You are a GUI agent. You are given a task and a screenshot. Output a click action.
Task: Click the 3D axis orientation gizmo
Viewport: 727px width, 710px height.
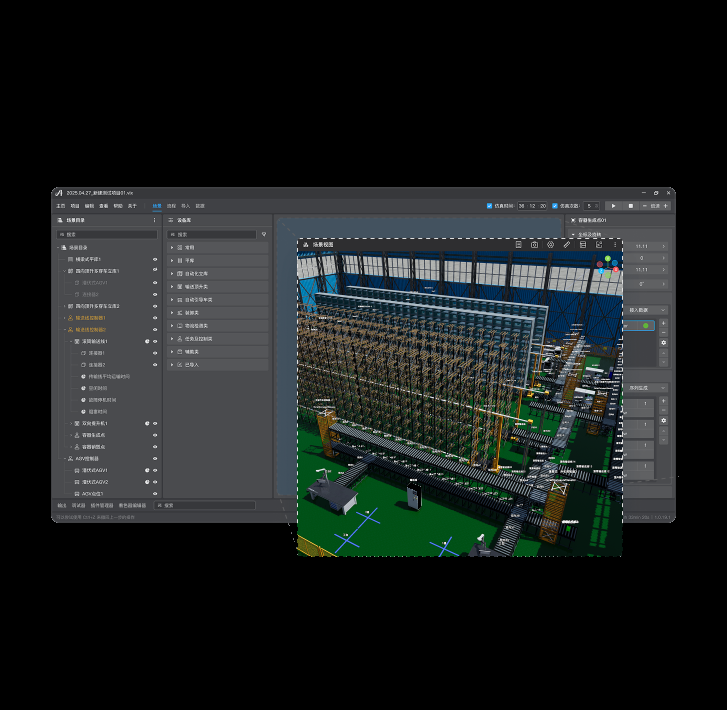coord(608,266)
